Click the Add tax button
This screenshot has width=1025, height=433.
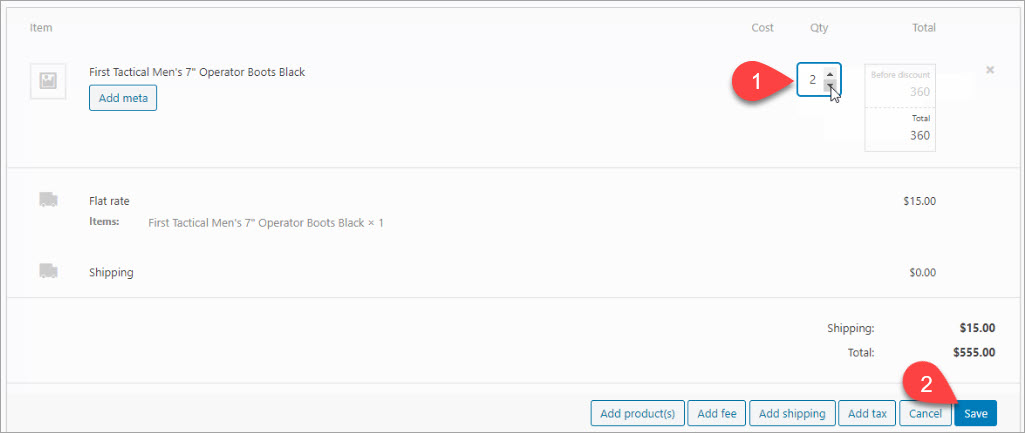(867, 413)
